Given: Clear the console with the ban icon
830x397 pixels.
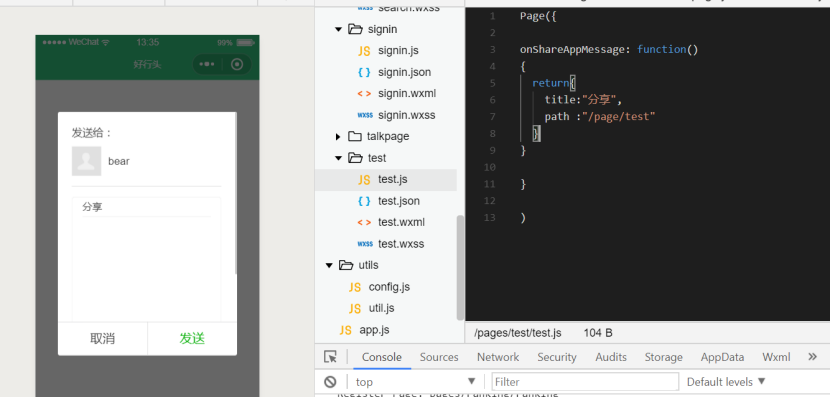Looking at the screenshot, I should pos(330,382).
